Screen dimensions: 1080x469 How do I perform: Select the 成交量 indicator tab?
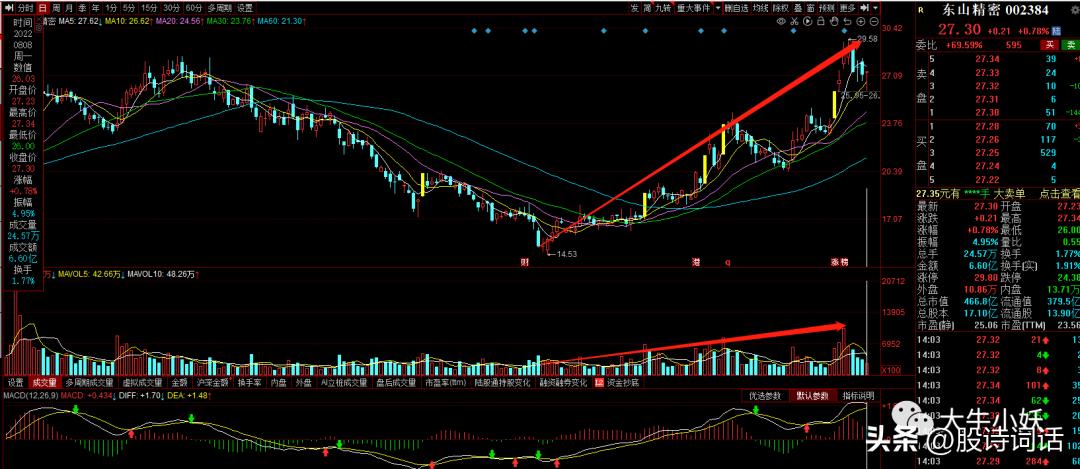coord(46,382)
